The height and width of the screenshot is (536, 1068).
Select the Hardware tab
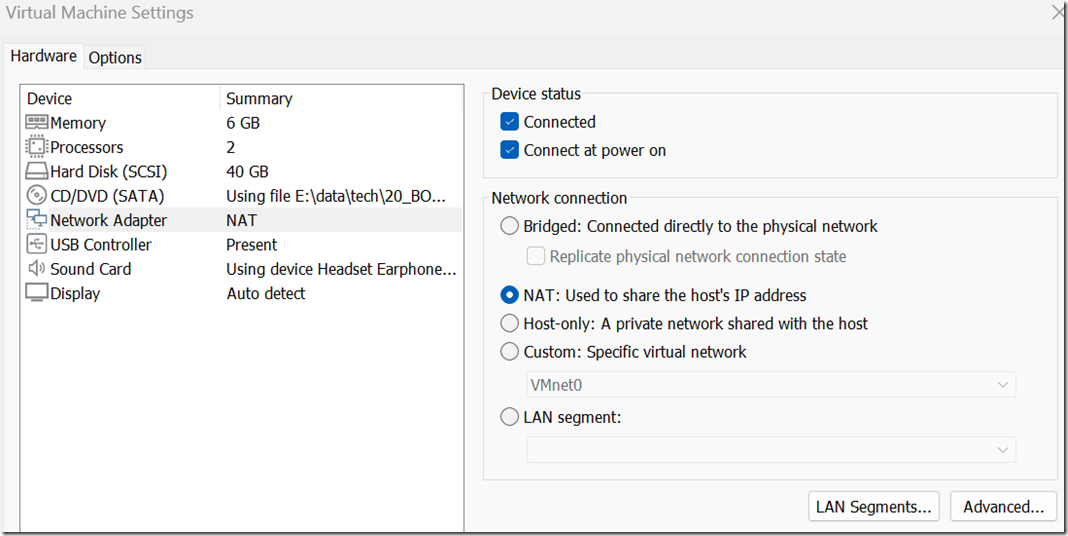tap(43, 56)
